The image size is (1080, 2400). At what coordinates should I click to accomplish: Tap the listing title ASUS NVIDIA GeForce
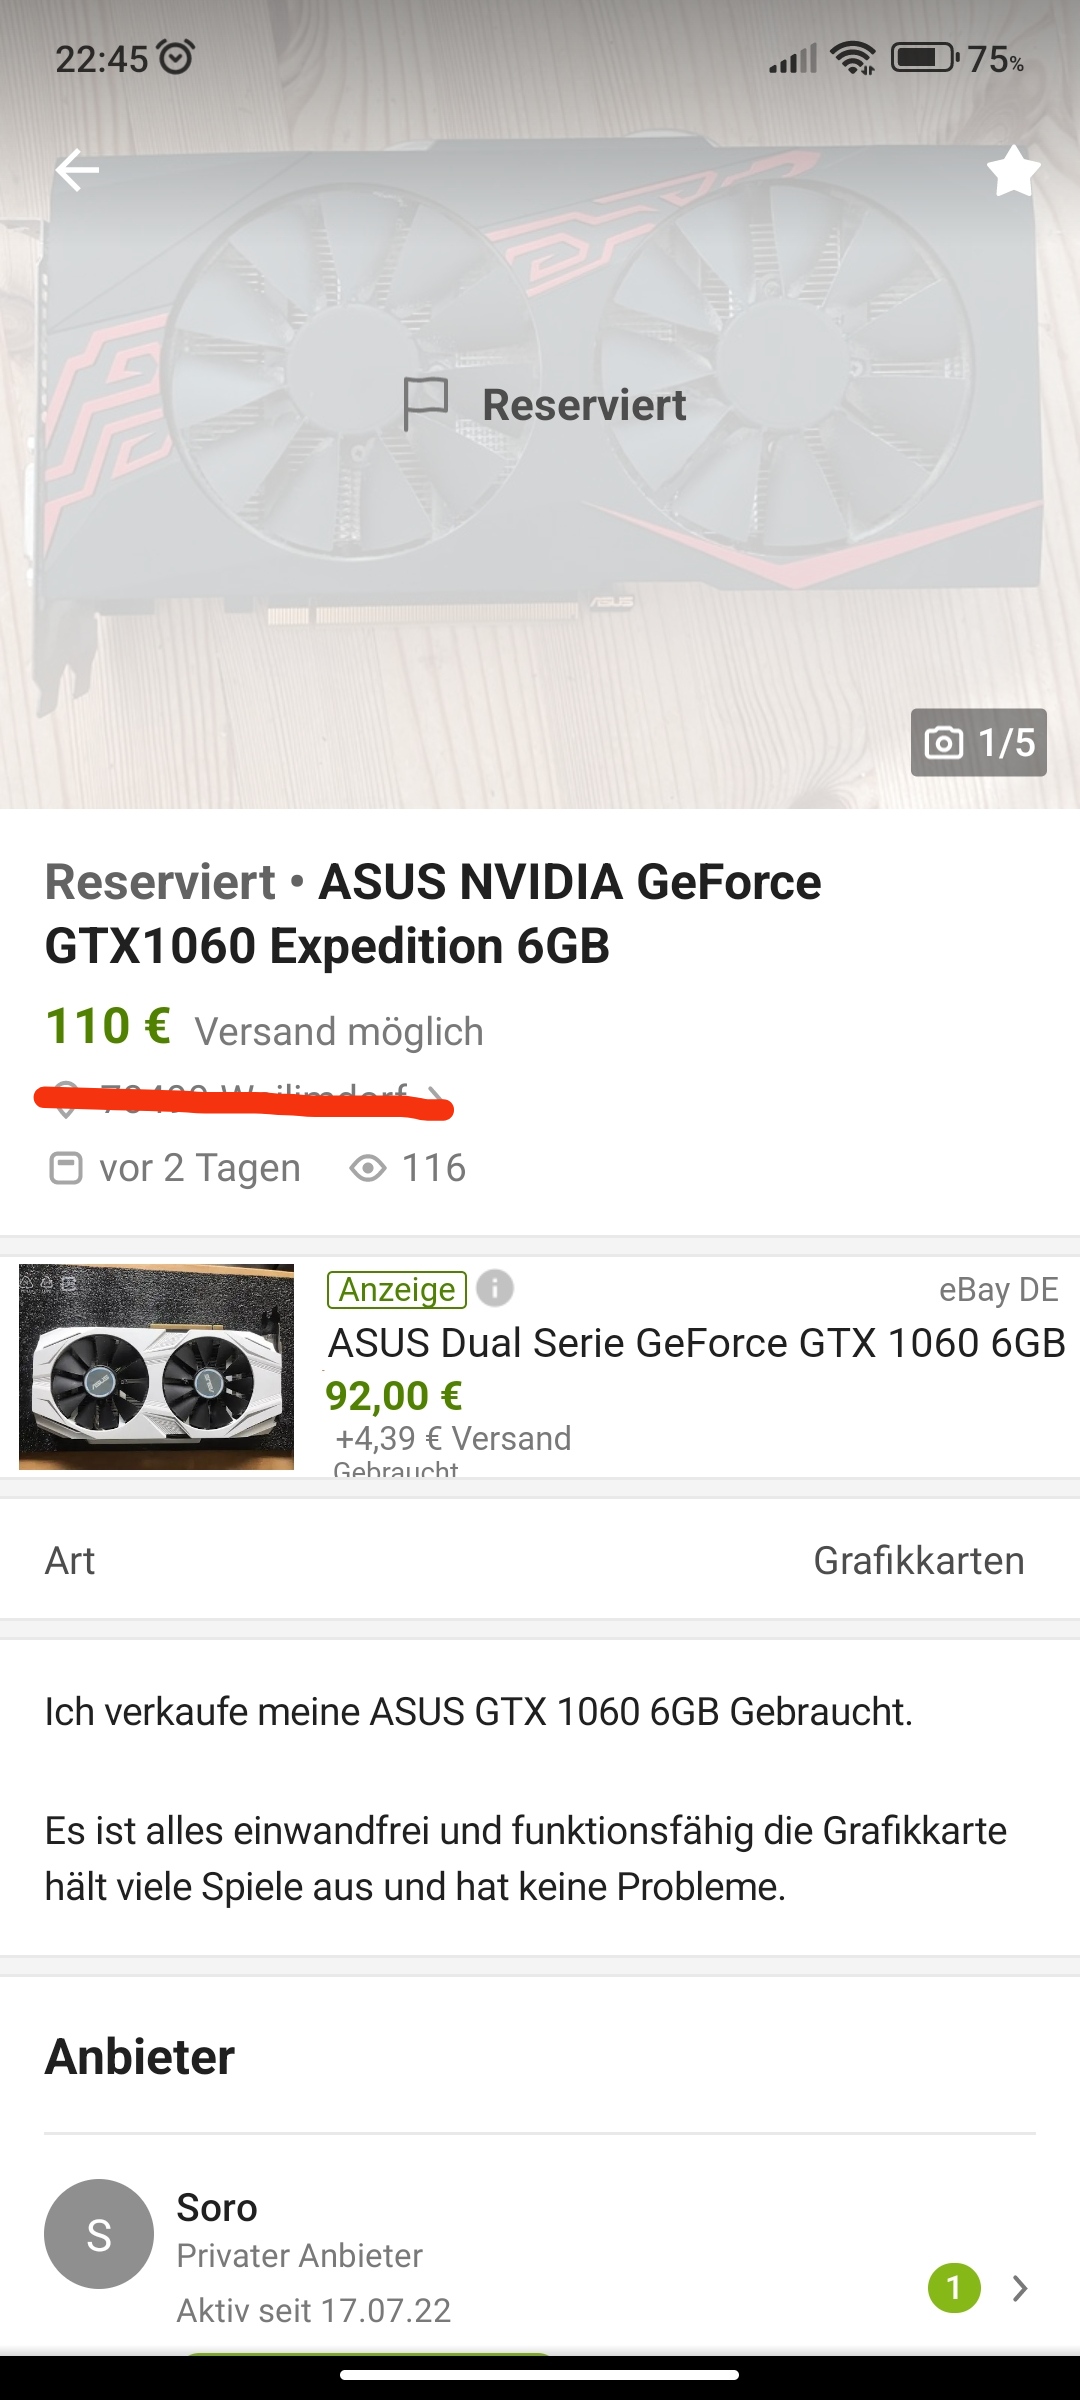click(433, 914)
